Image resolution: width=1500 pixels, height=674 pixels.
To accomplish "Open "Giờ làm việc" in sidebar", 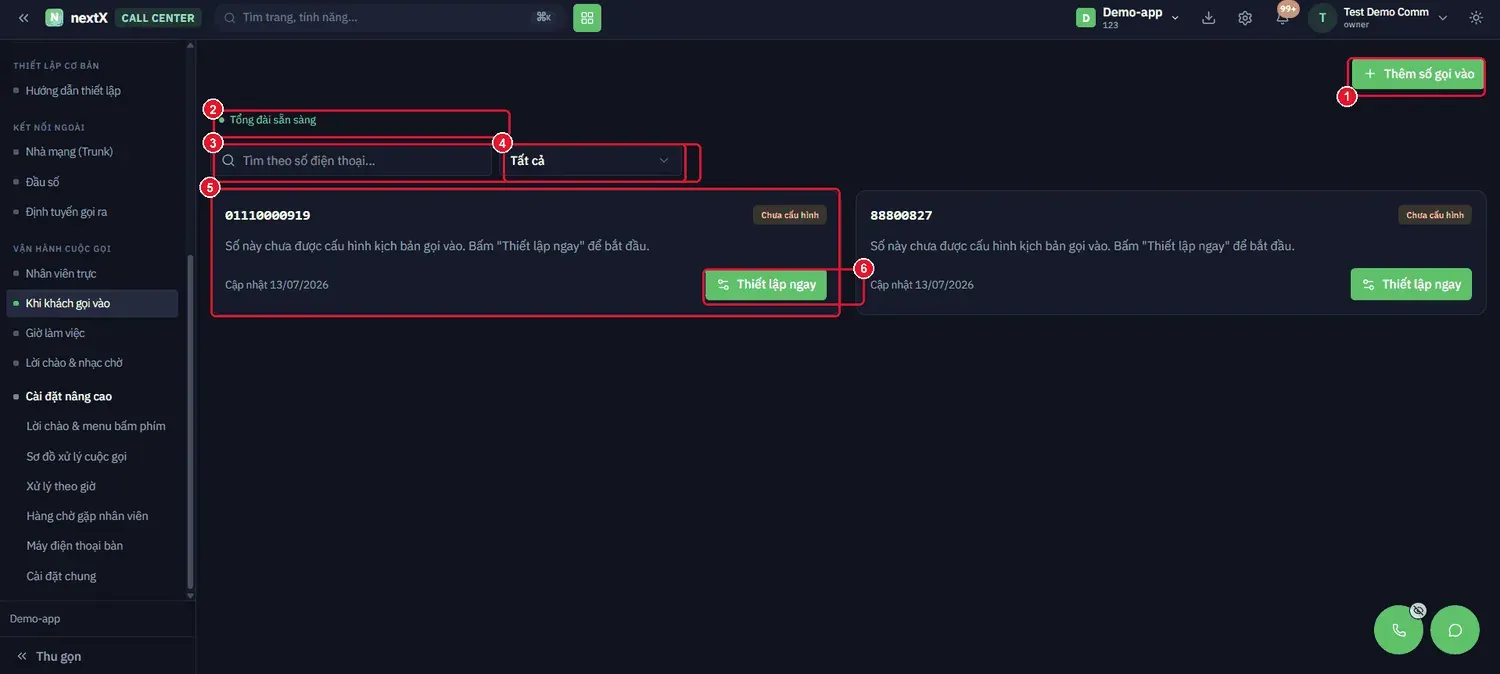I will pos(55,333).
